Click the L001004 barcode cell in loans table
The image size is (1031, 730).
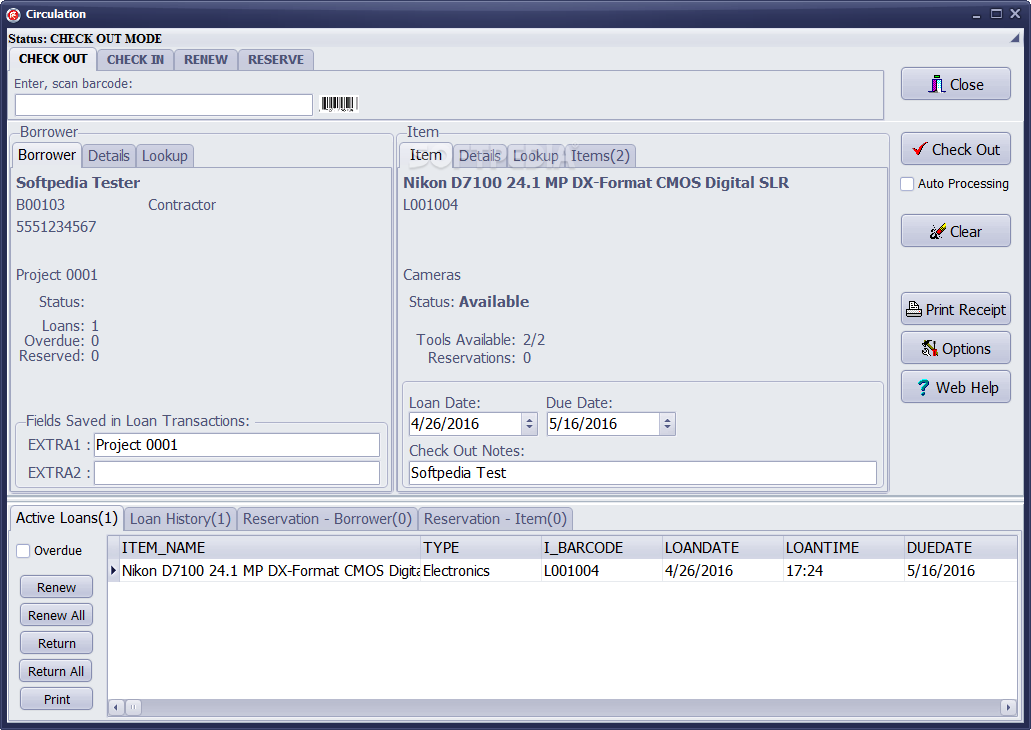coord(602,571)
